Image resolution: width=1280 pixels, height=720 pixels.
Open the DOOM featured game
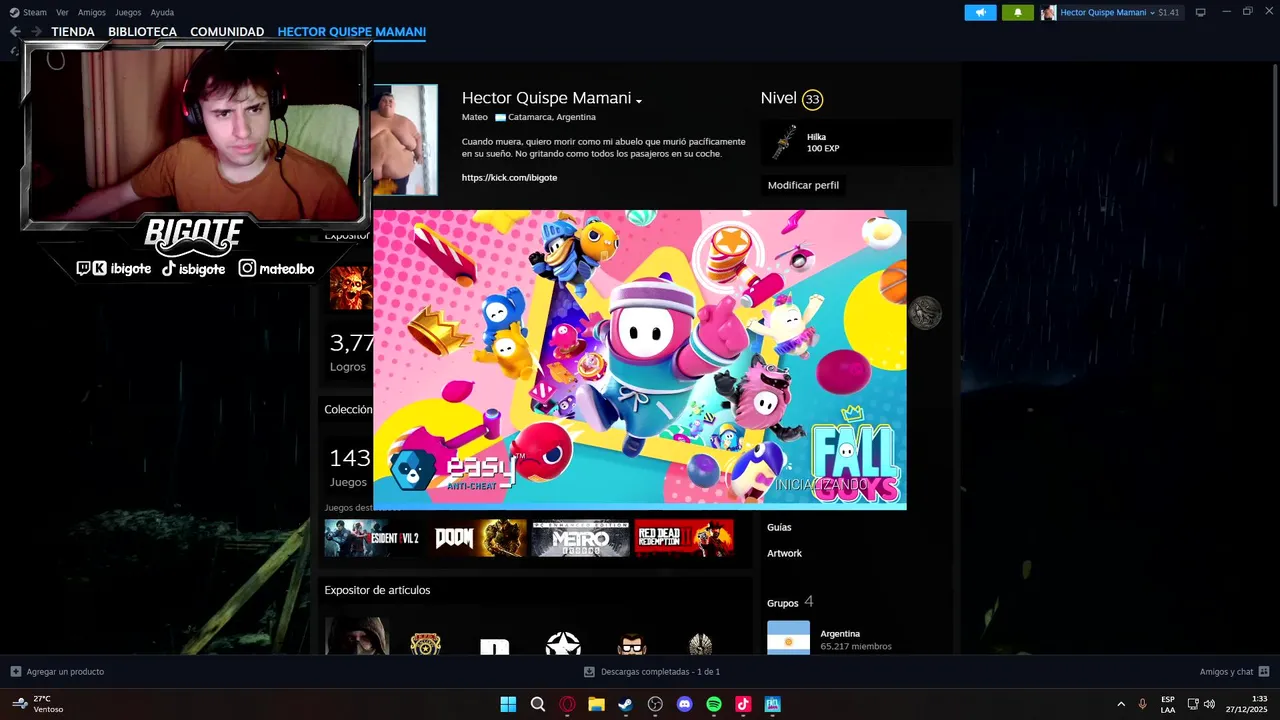click(x=479, y=538)
